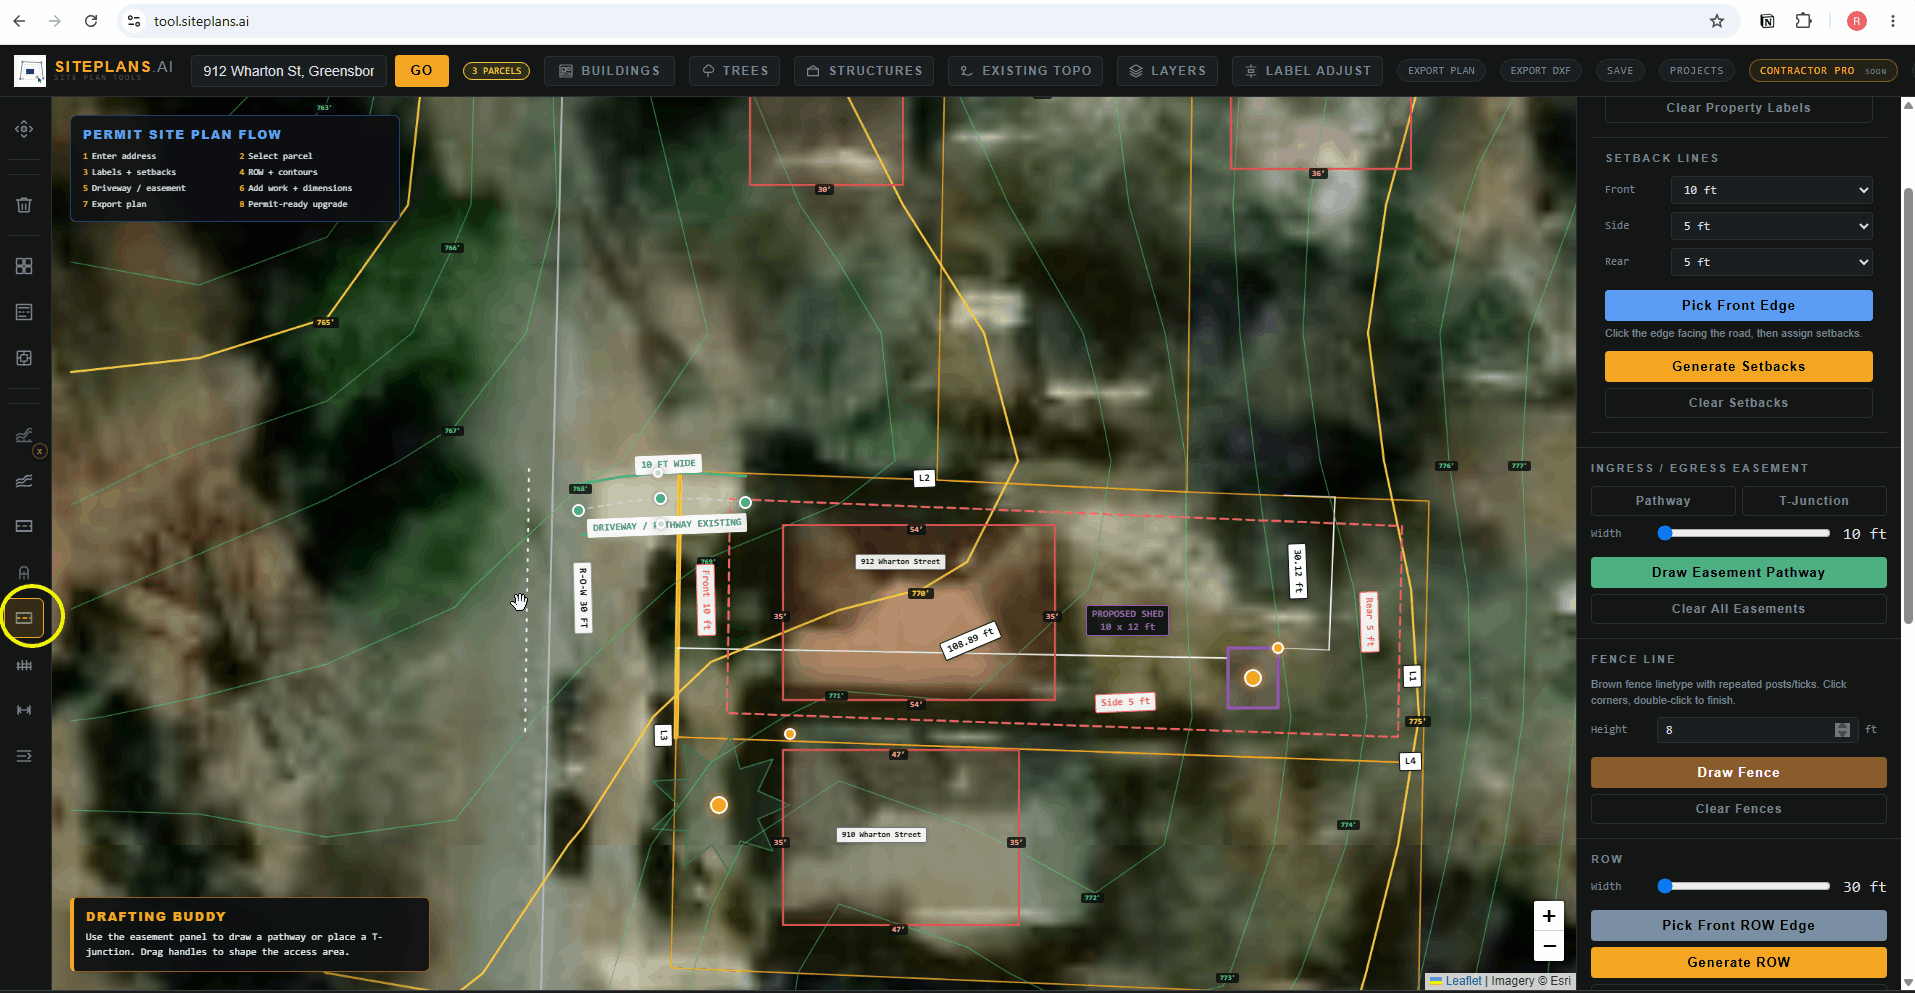Click the Draw Fence button

click(1738, 772)
